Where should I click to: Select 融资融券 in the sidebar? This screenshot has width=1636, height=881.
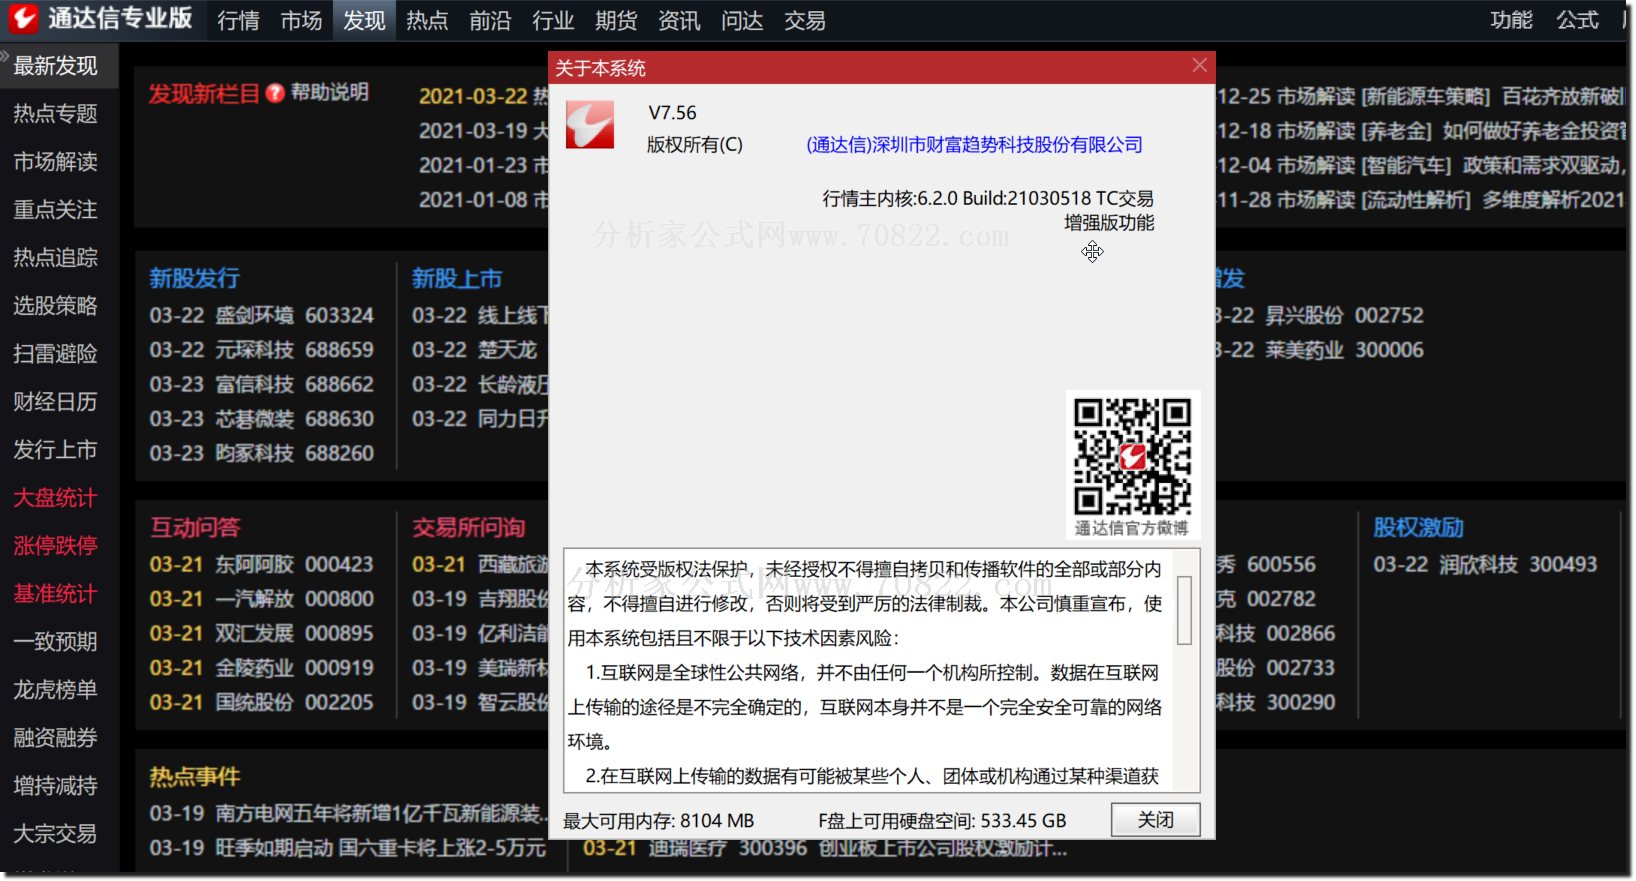56,738
